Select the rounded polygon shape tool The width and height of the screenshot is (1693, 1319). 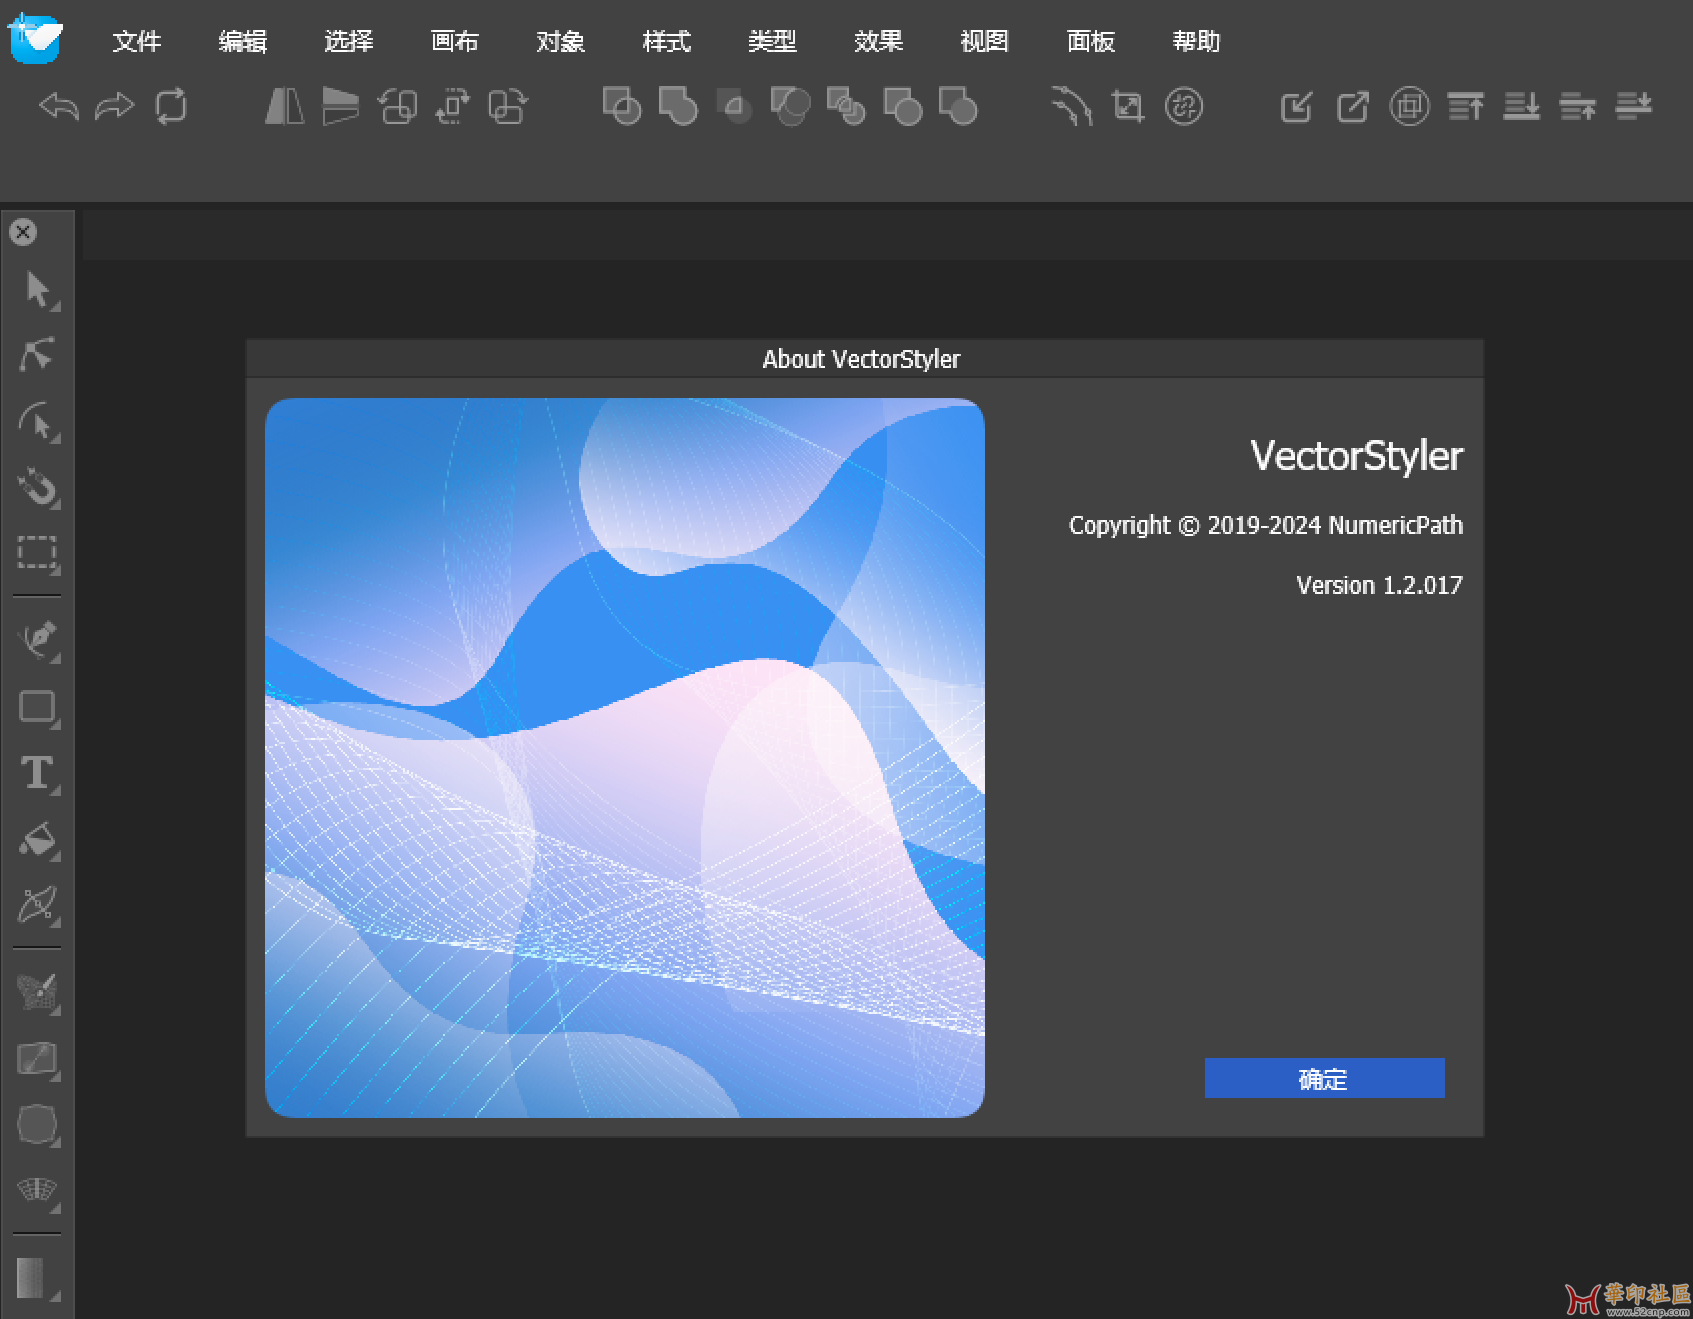[x=38, y=1124]
